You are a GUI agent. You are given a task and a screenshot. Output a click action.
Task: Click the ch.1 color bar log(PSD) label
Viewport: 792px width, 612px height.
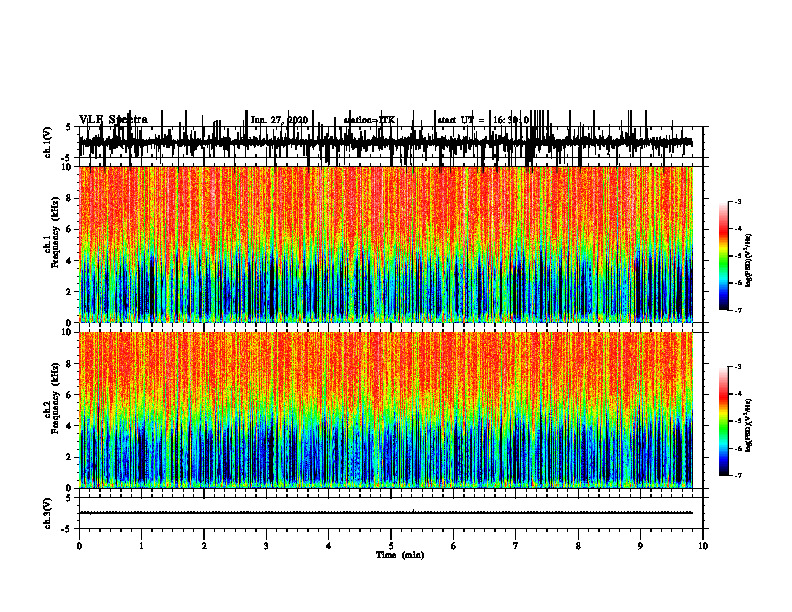click(x=749, y=261)
